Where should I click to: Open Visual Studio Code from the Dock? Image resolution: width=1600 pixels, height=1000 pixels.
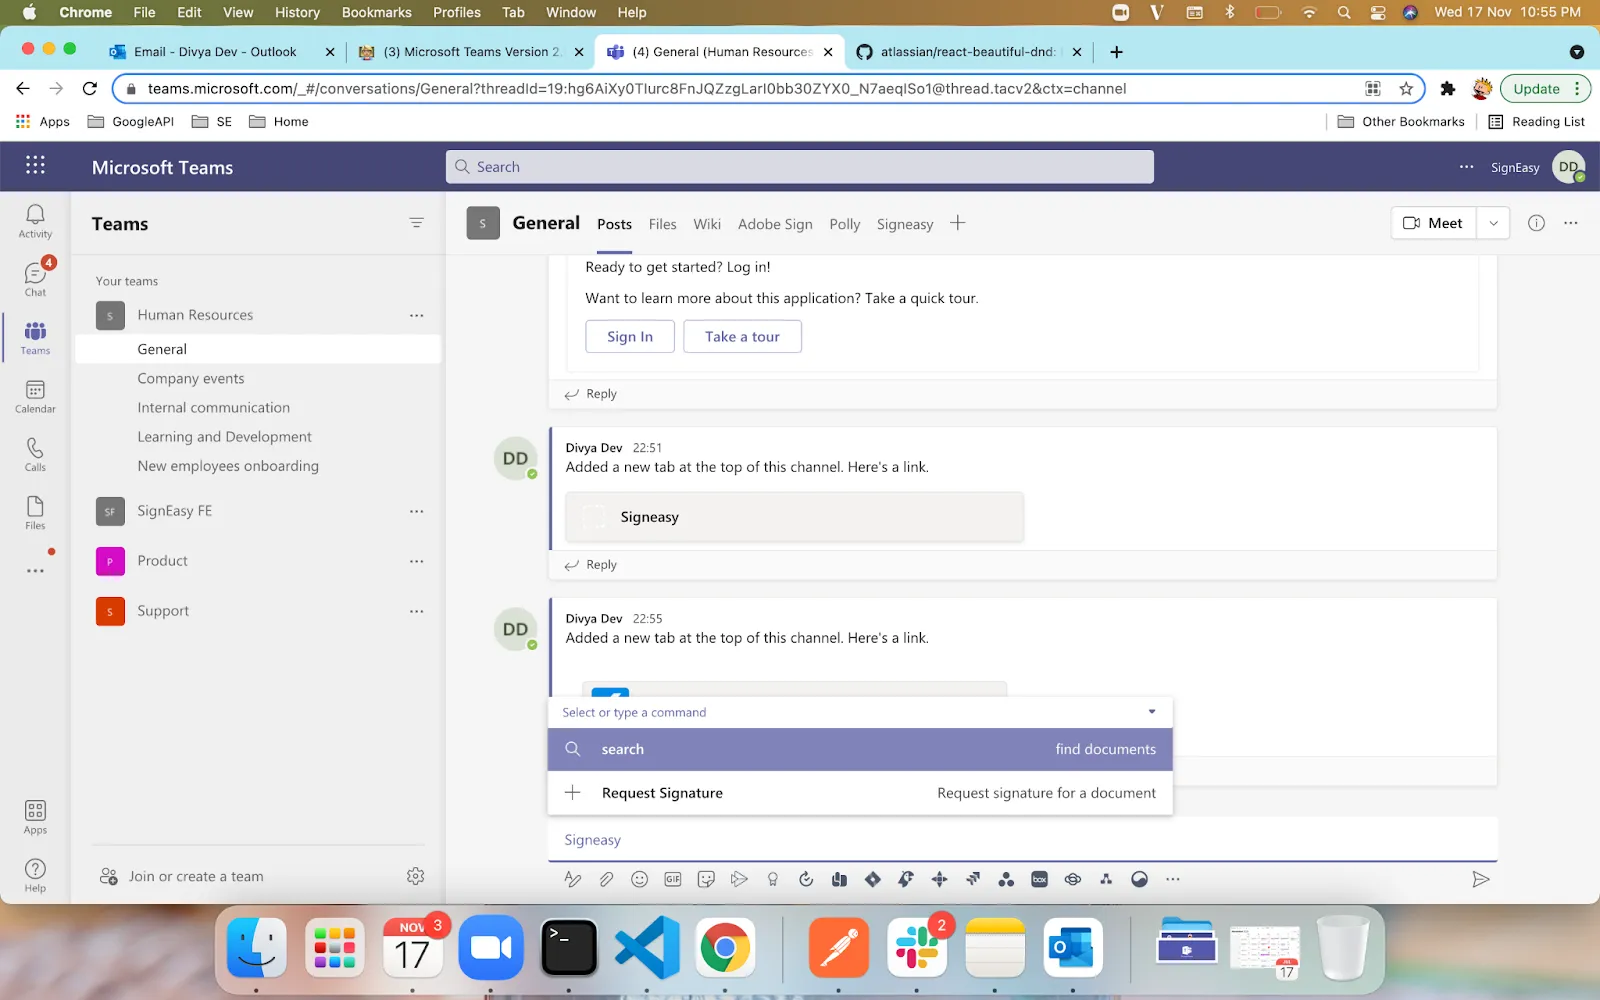point(647,947)
